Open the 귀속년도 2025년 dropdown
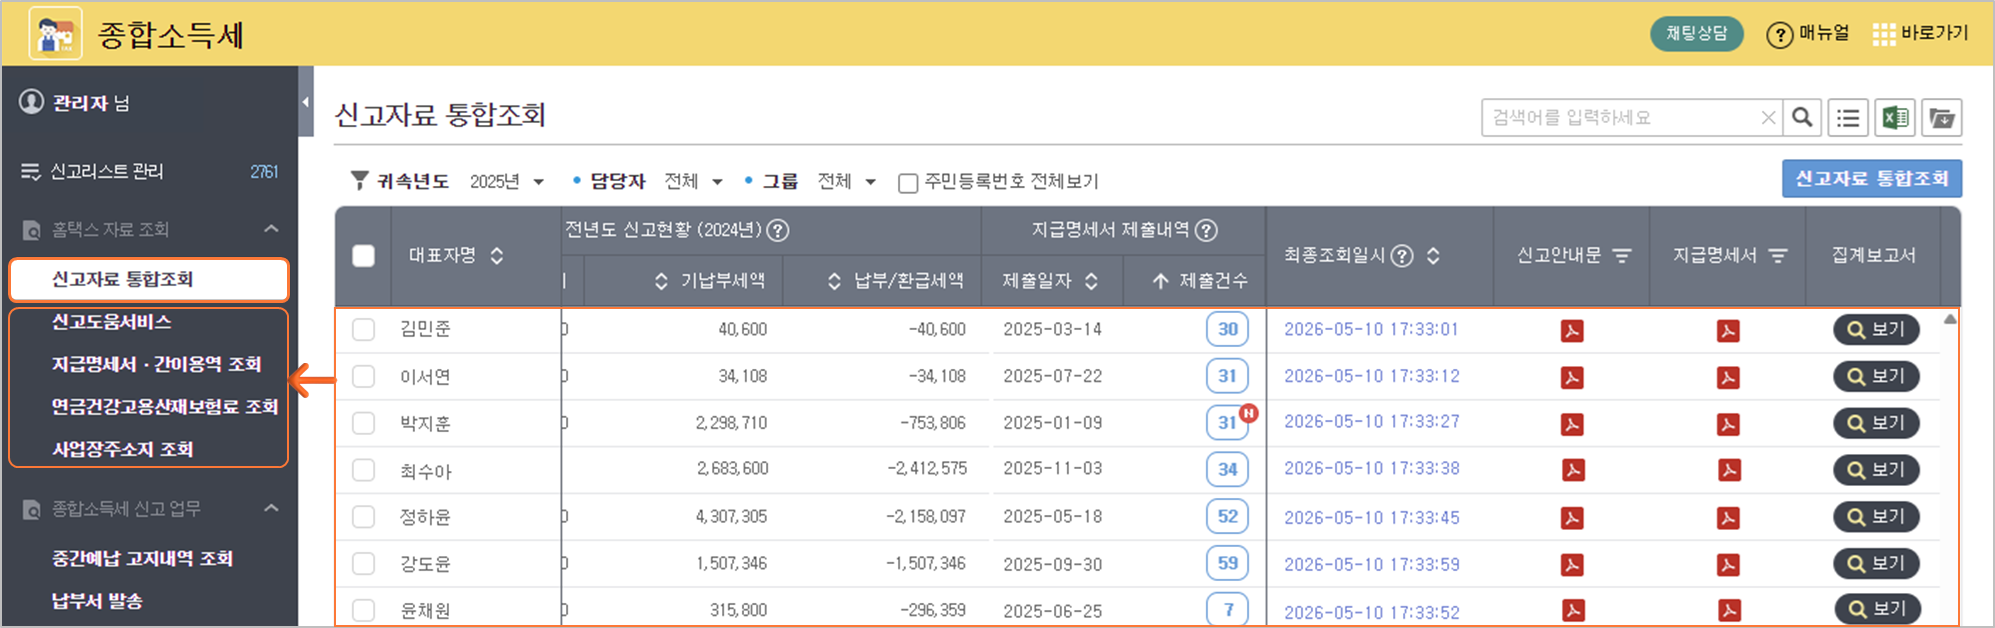This screenshot has height=628, width=1995. click(x=507, y=182)
